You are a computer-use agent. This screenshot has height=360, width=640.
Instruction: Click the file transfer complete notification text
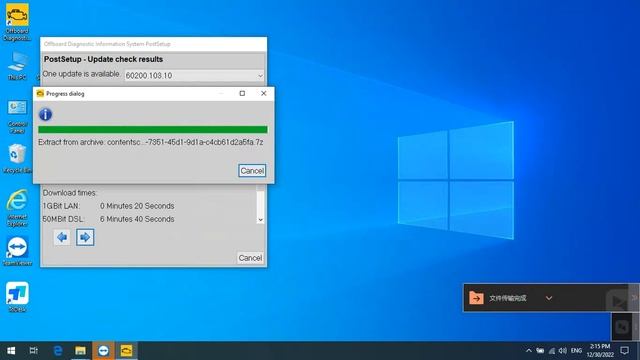508,298
